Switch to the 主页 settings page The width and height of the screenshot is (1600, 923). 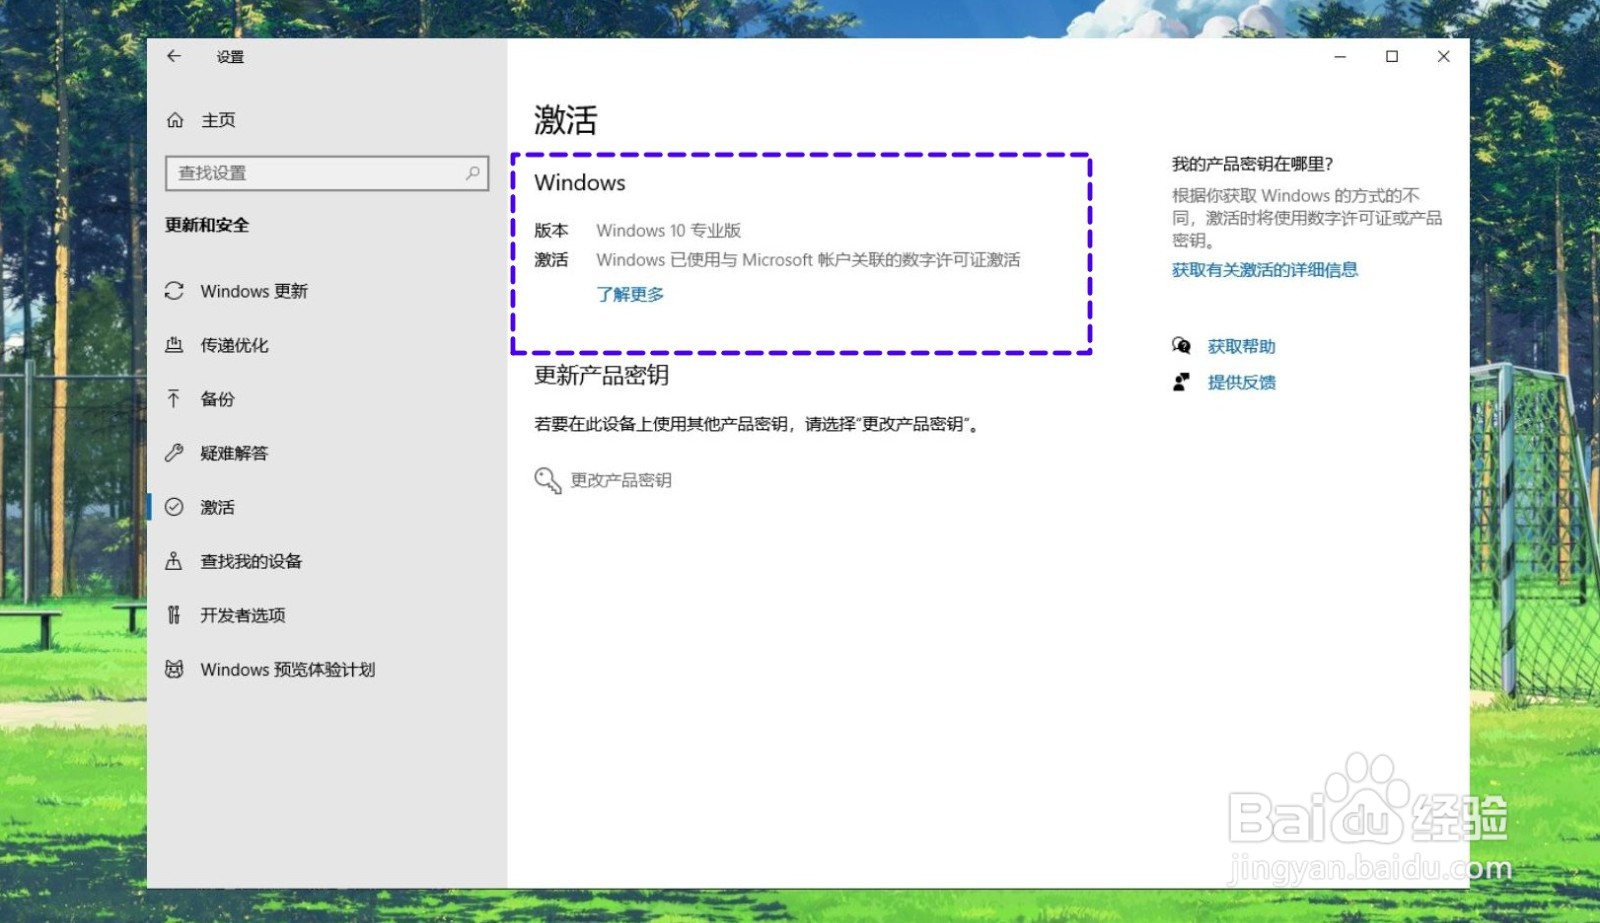tap(218, 119)
